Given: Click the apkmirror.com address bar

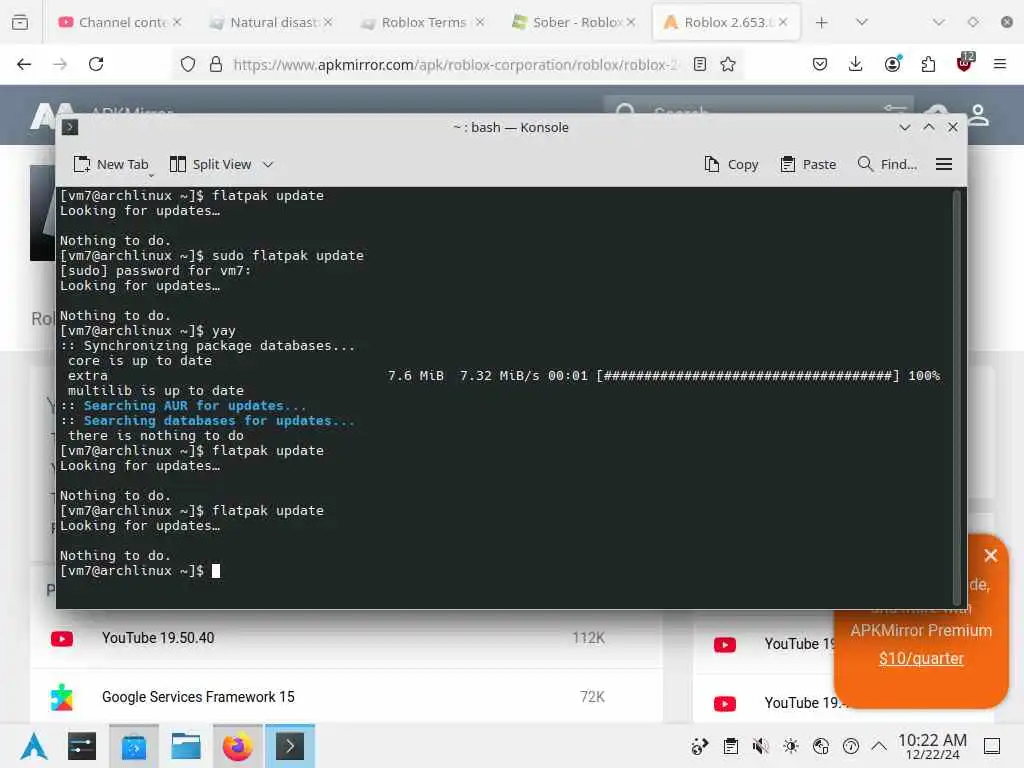Looking at the screenshot, I should (455, 65).
